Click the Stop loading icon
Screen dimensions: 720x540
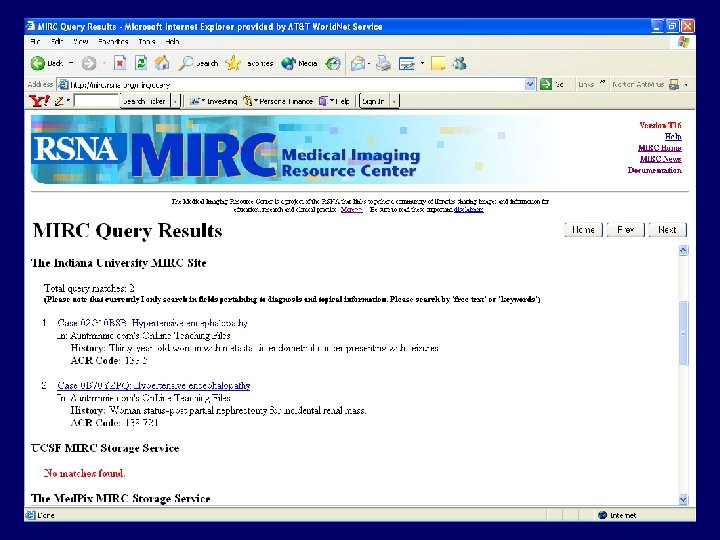(120, 63)
